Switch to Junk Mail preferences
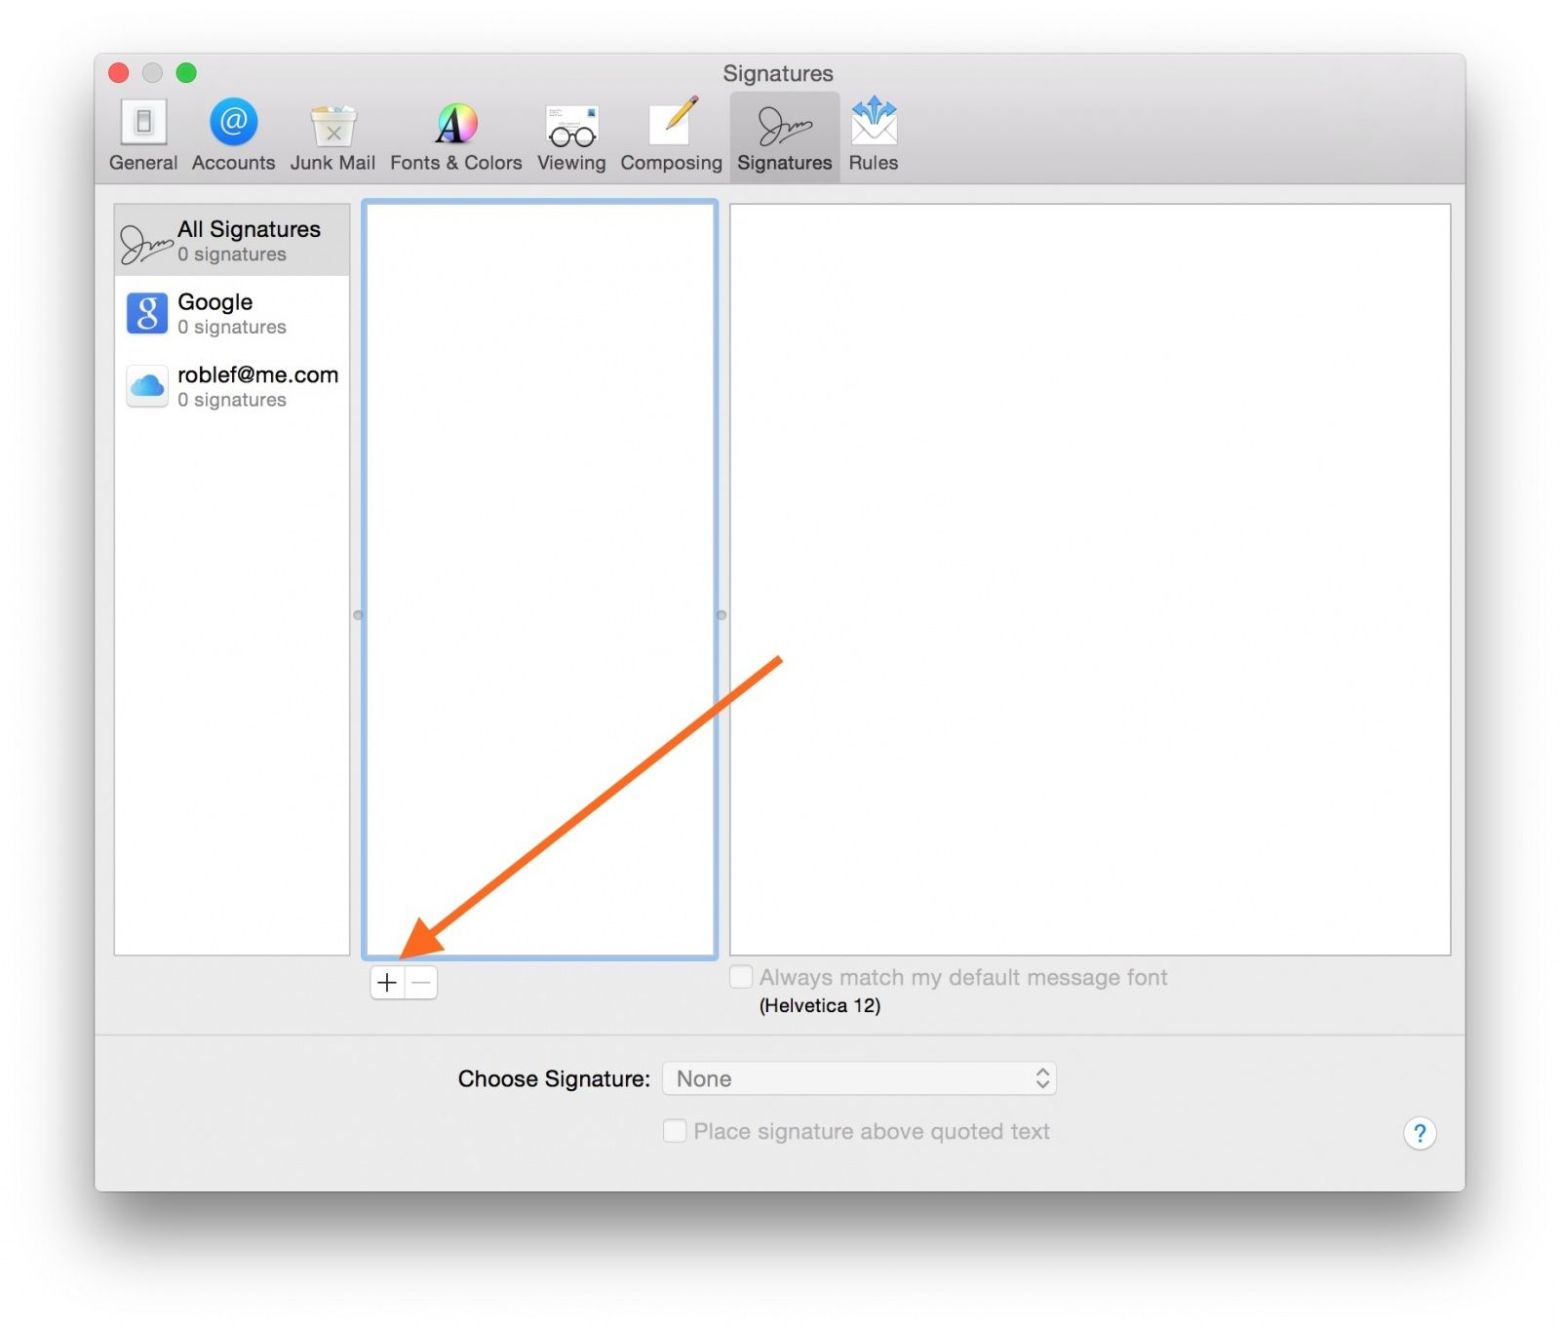 (x=332, y=135)
